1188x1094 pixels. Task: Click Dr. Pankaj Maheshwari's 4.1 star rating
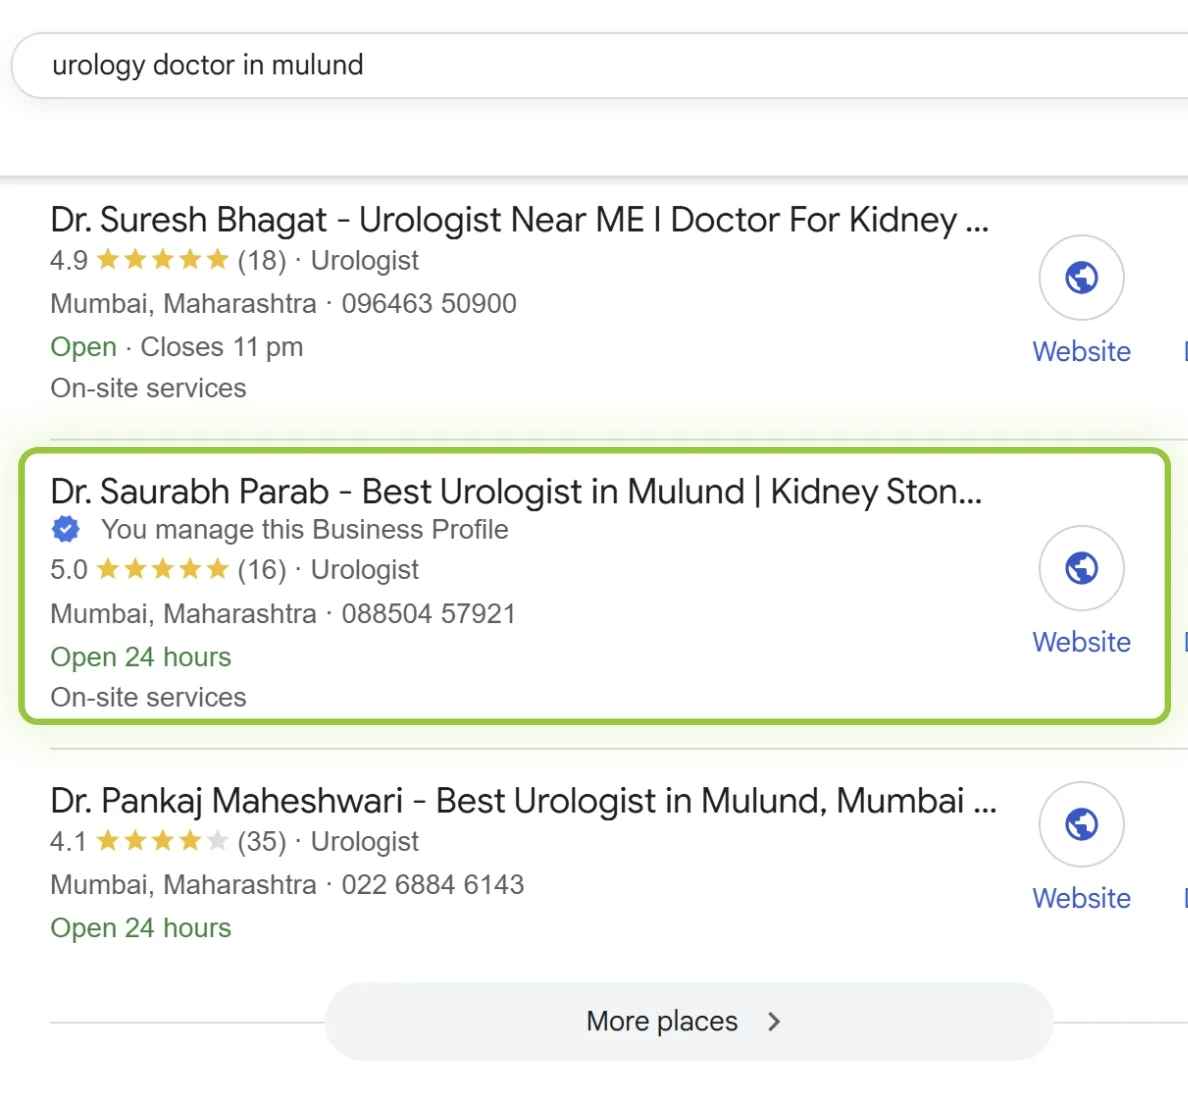coord(163,842)
